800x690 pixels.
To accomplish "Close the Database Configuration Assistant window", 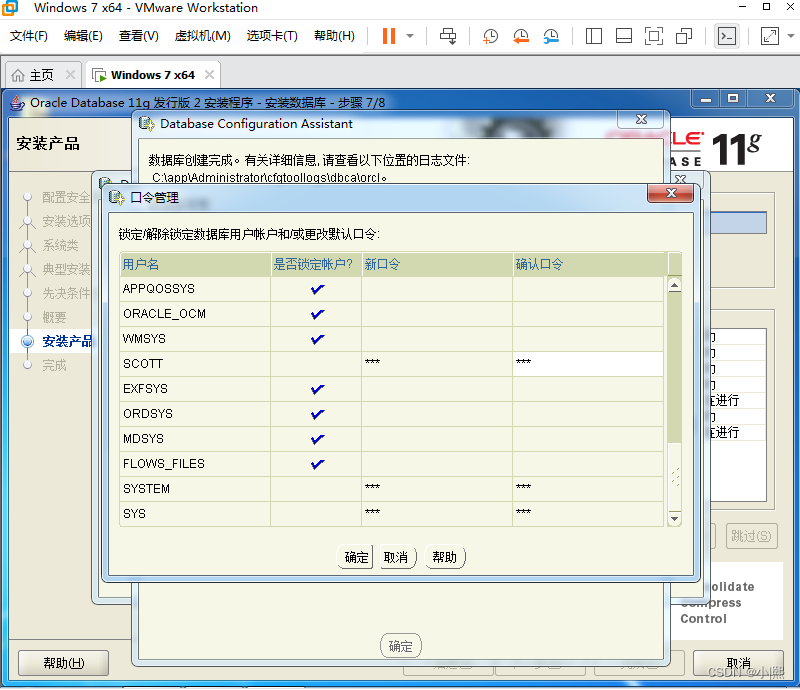I will click(x=641, y=119).
